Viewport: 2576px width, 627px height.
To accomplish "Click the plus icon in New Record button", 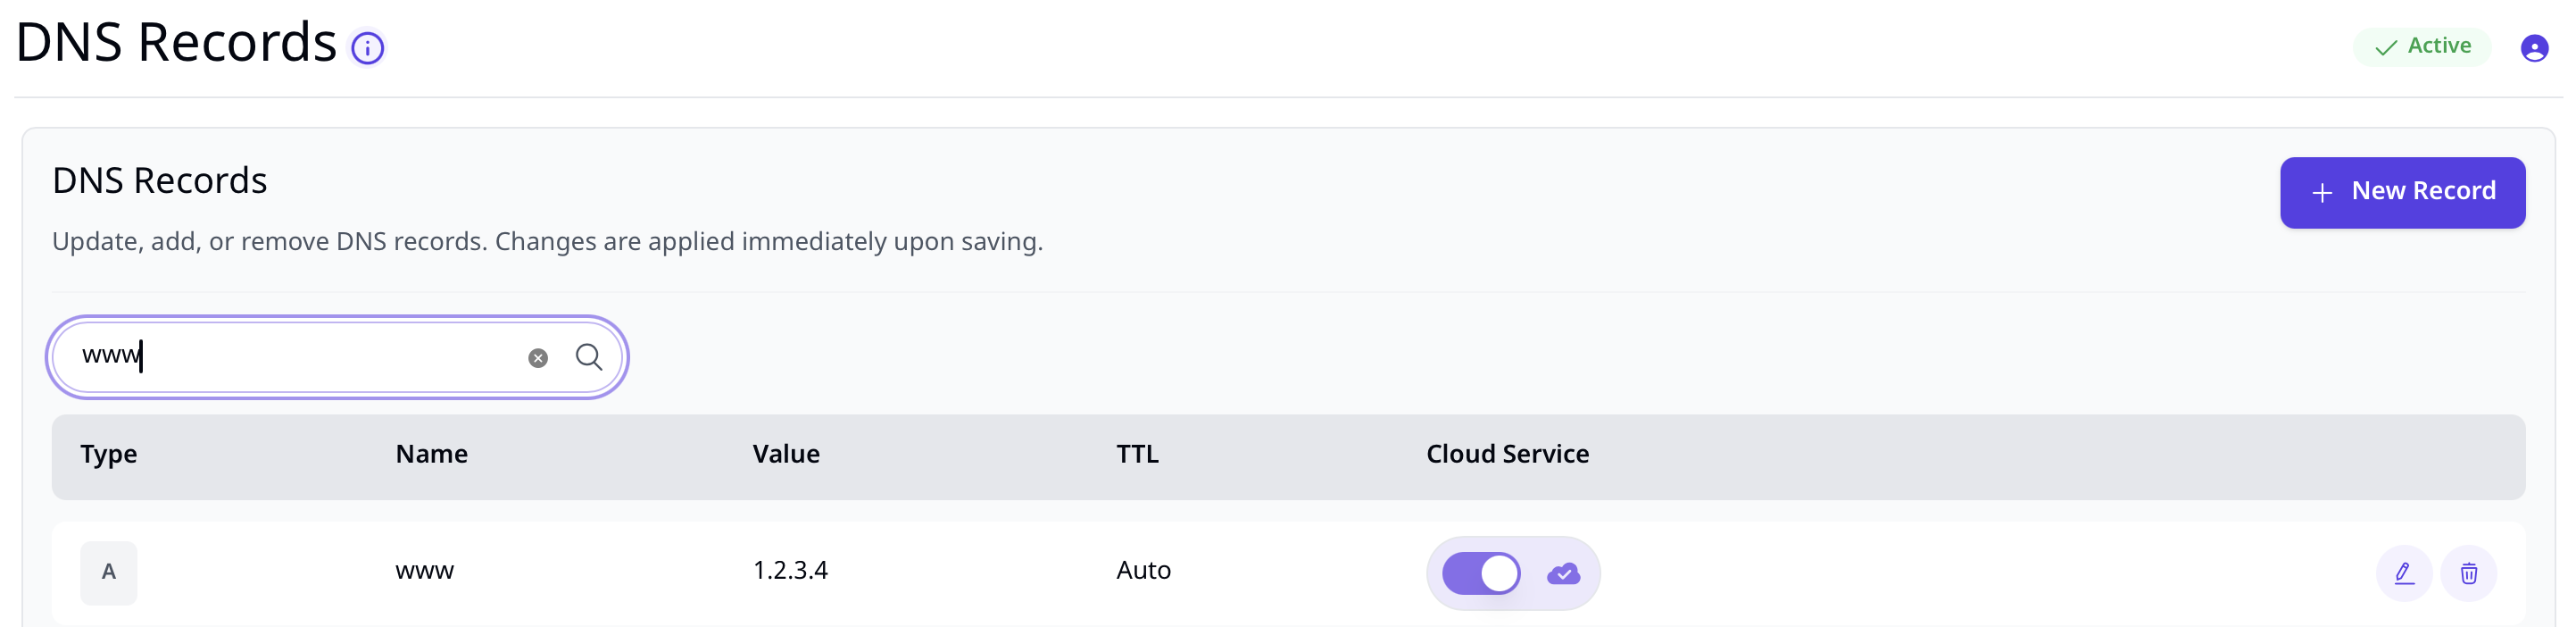I will pyautogui.click(x=2322, y=193).
